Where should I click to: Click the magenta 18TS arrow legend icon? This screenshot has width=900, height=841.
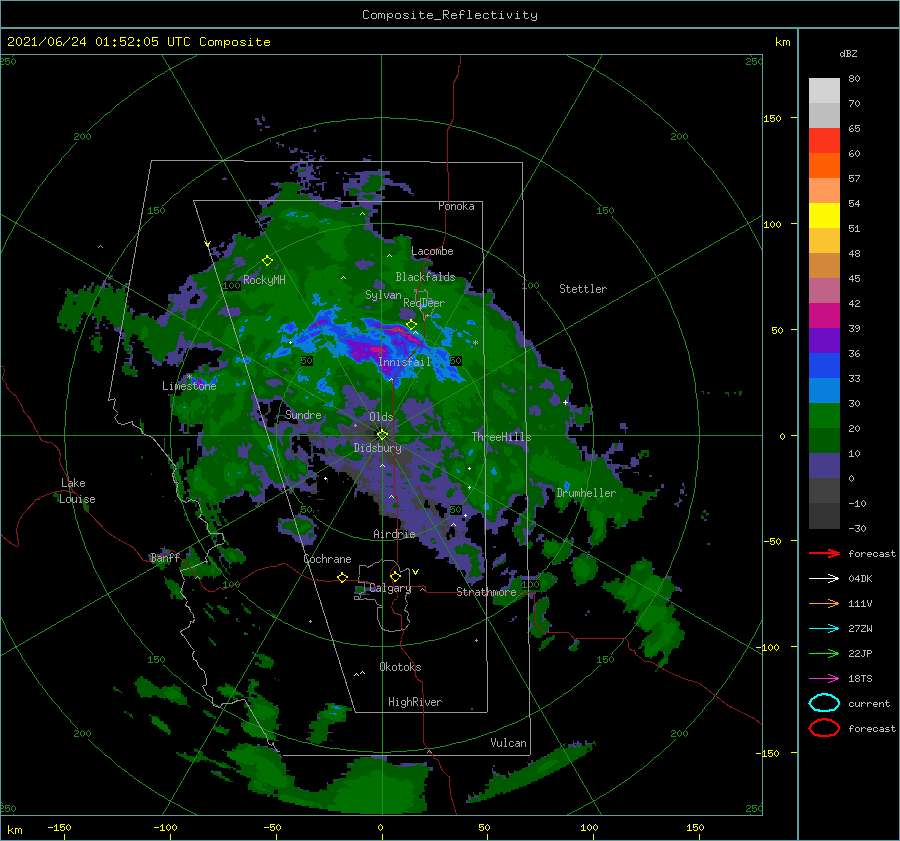point(824,679)
